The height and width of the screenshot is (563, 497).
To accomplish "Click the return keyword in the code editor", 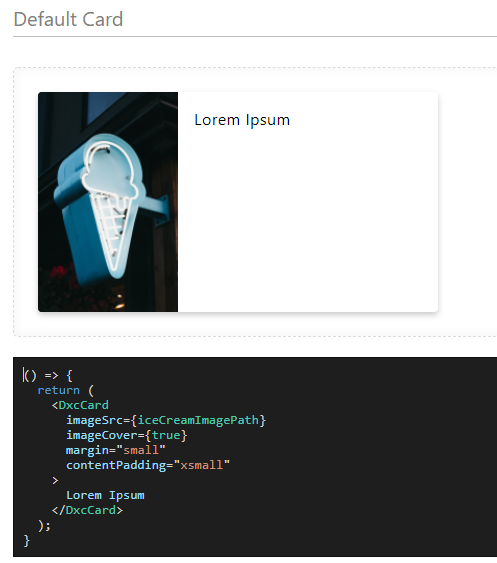I will pyautogui.click(x=59, y=390).
